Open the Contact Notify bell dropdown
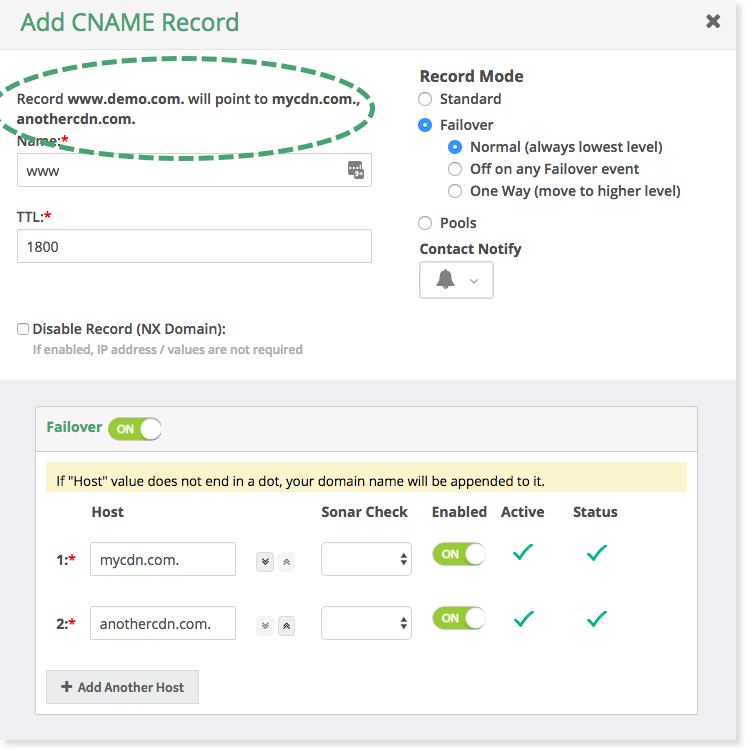The image size is (746, 750). pyautogui.click(x=456, y=280)
